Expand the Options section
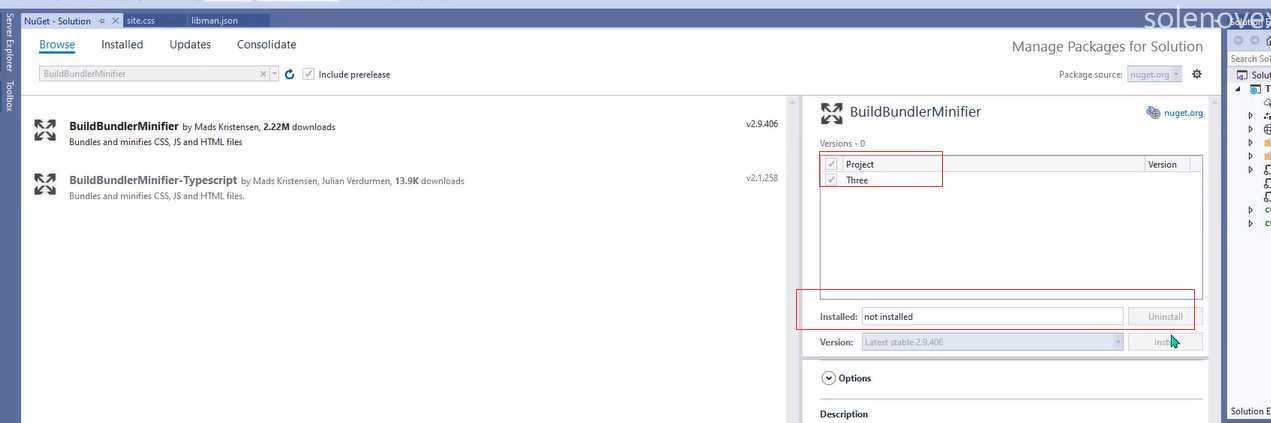Viewport: 1271px width, 423px height. 828,378
